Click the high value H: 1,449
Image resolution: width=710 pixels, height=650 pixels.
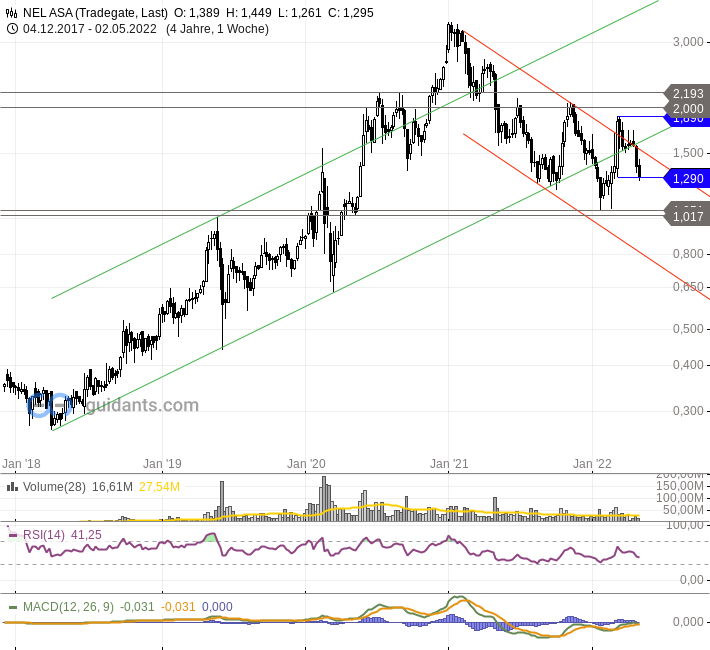(x=249, y=13)
